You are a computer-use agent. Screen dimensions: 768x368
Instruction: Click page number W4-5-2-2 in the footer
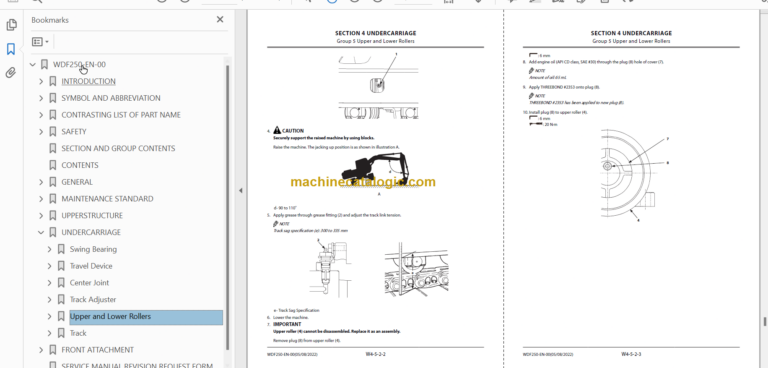(x=376, y=354)
